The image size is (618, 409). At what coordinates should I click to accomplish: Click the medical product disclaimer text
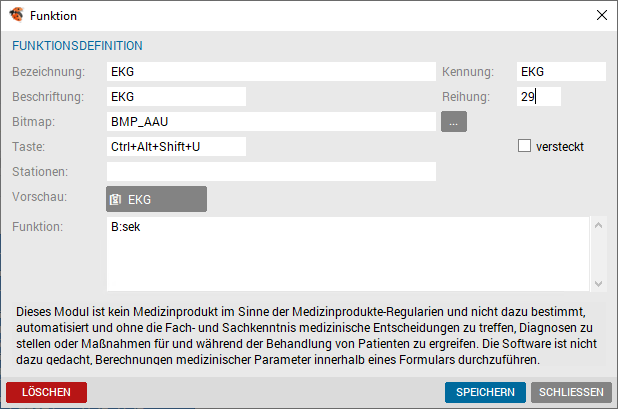[306, 336]
